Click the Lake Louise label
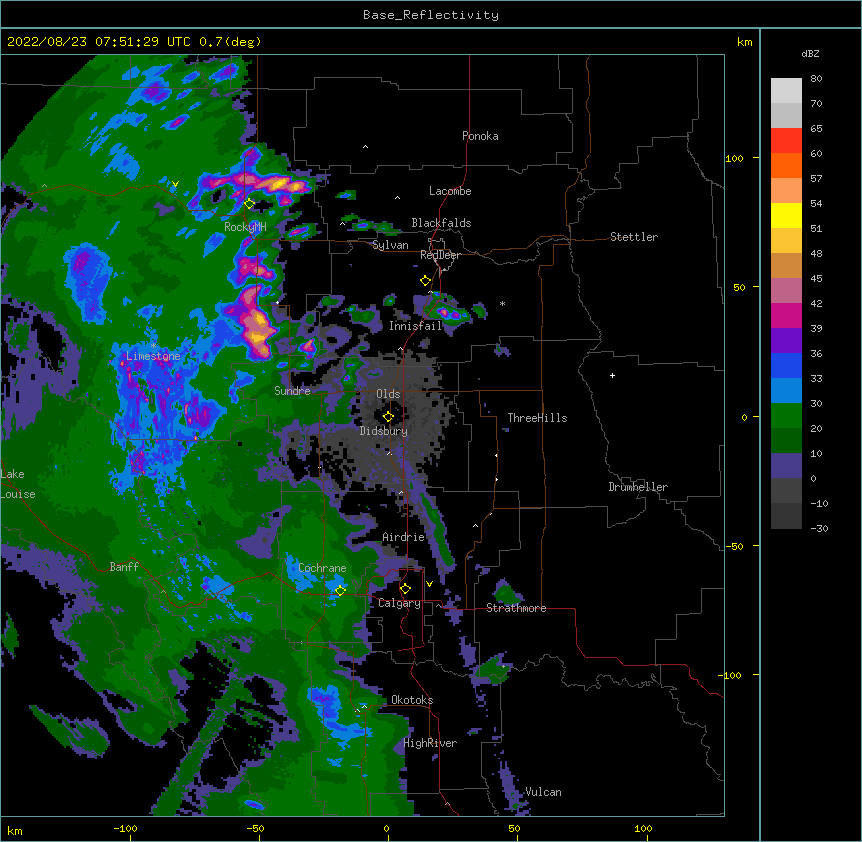 coord(18,484)
